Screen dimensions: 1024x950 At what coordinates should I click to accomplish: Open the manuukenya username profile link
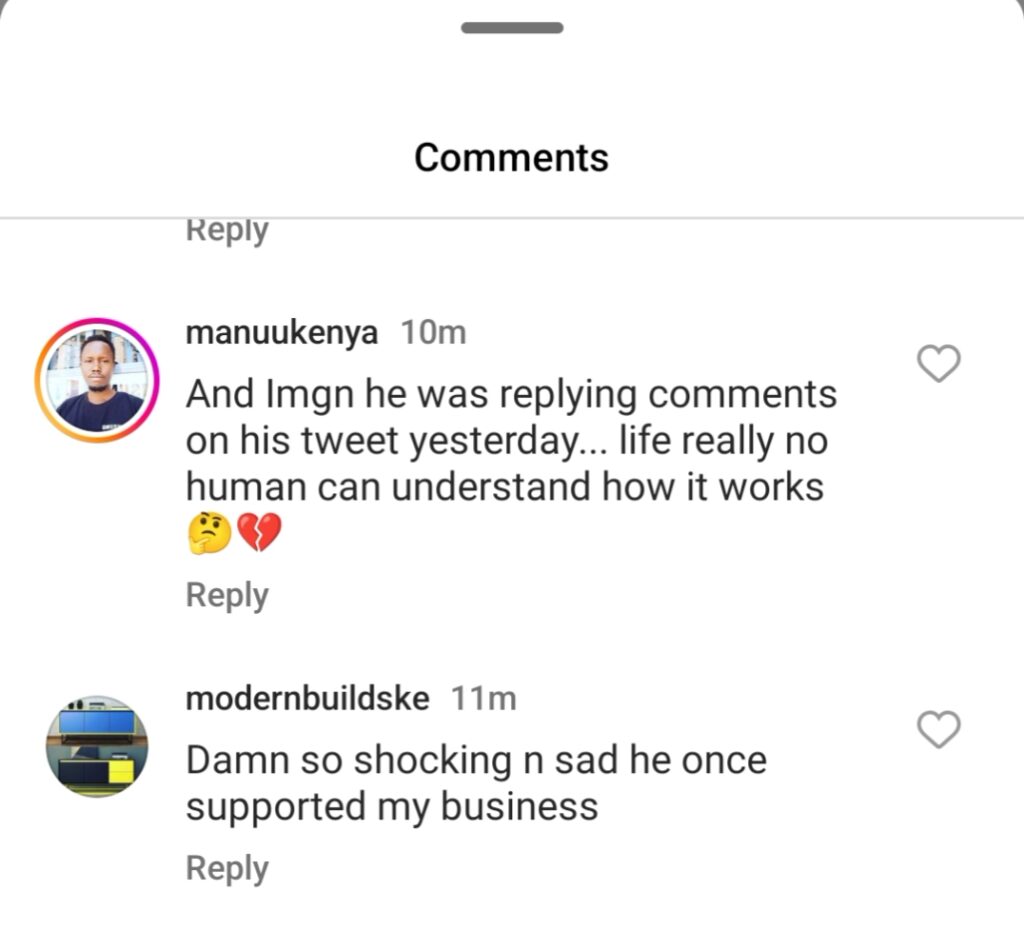click(x=282, y=332)
